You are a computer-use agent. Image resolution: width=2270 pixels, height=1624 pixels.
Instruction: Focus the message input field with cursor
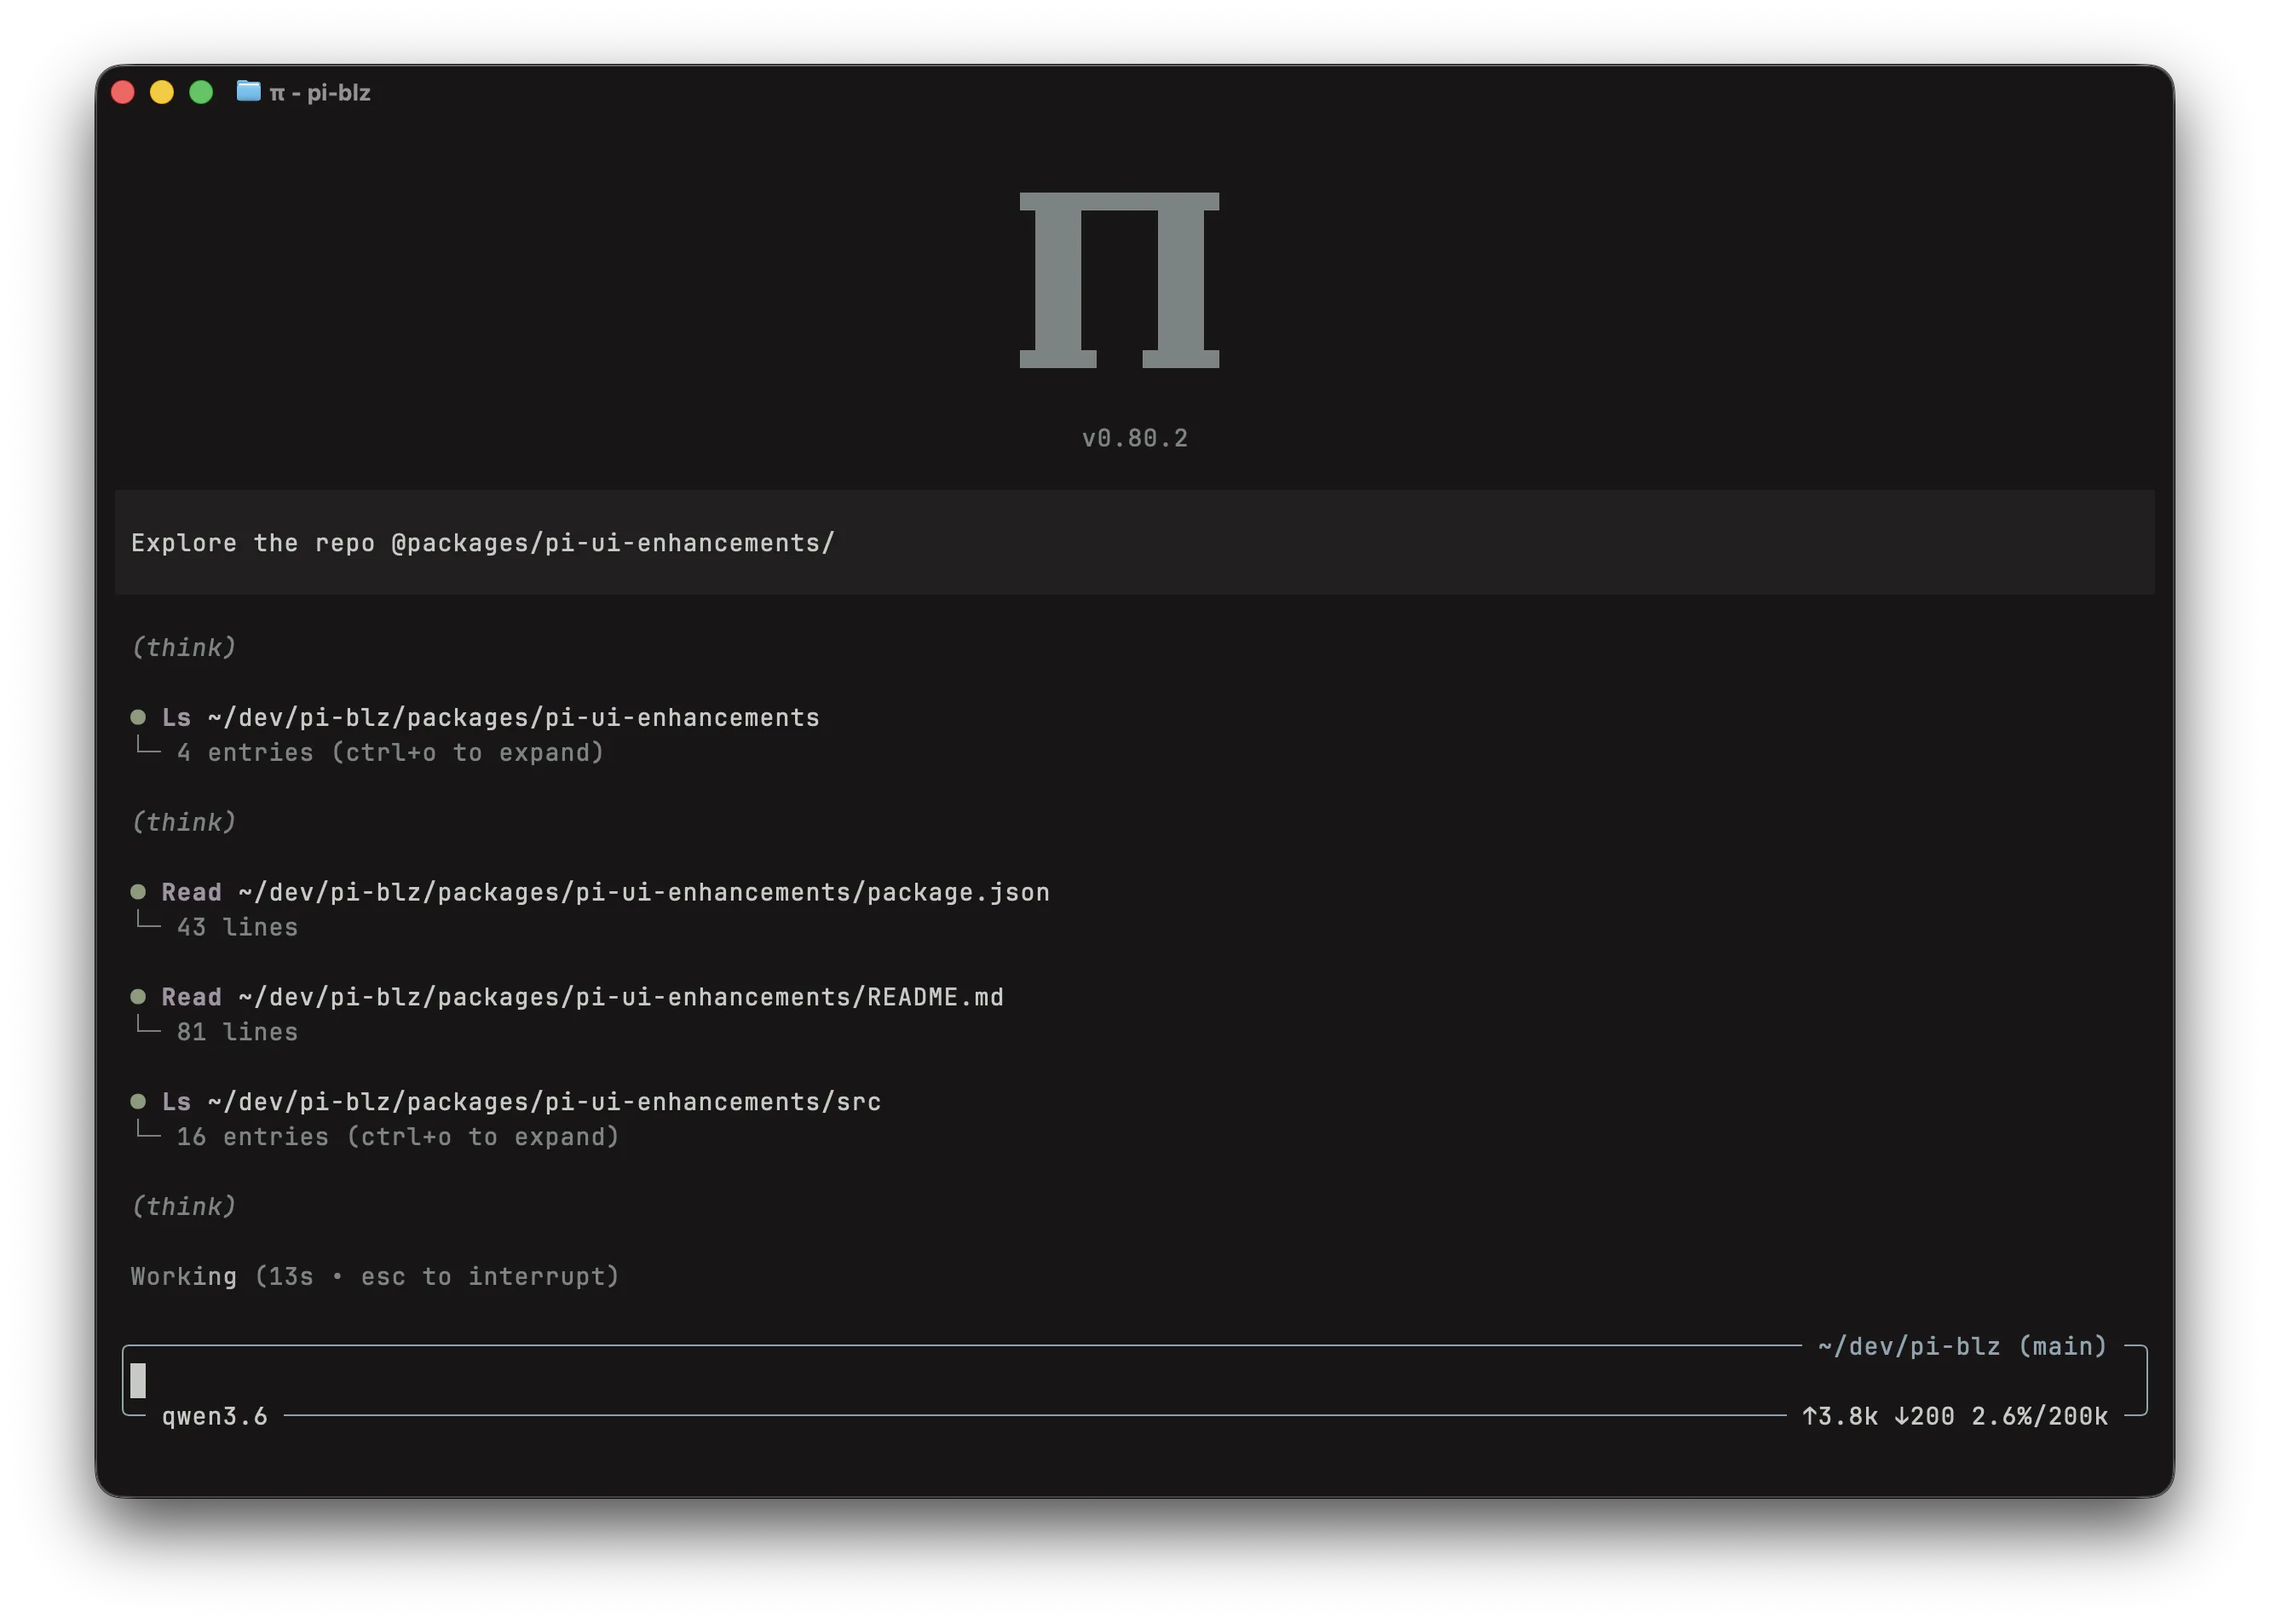[1134, 1380]
